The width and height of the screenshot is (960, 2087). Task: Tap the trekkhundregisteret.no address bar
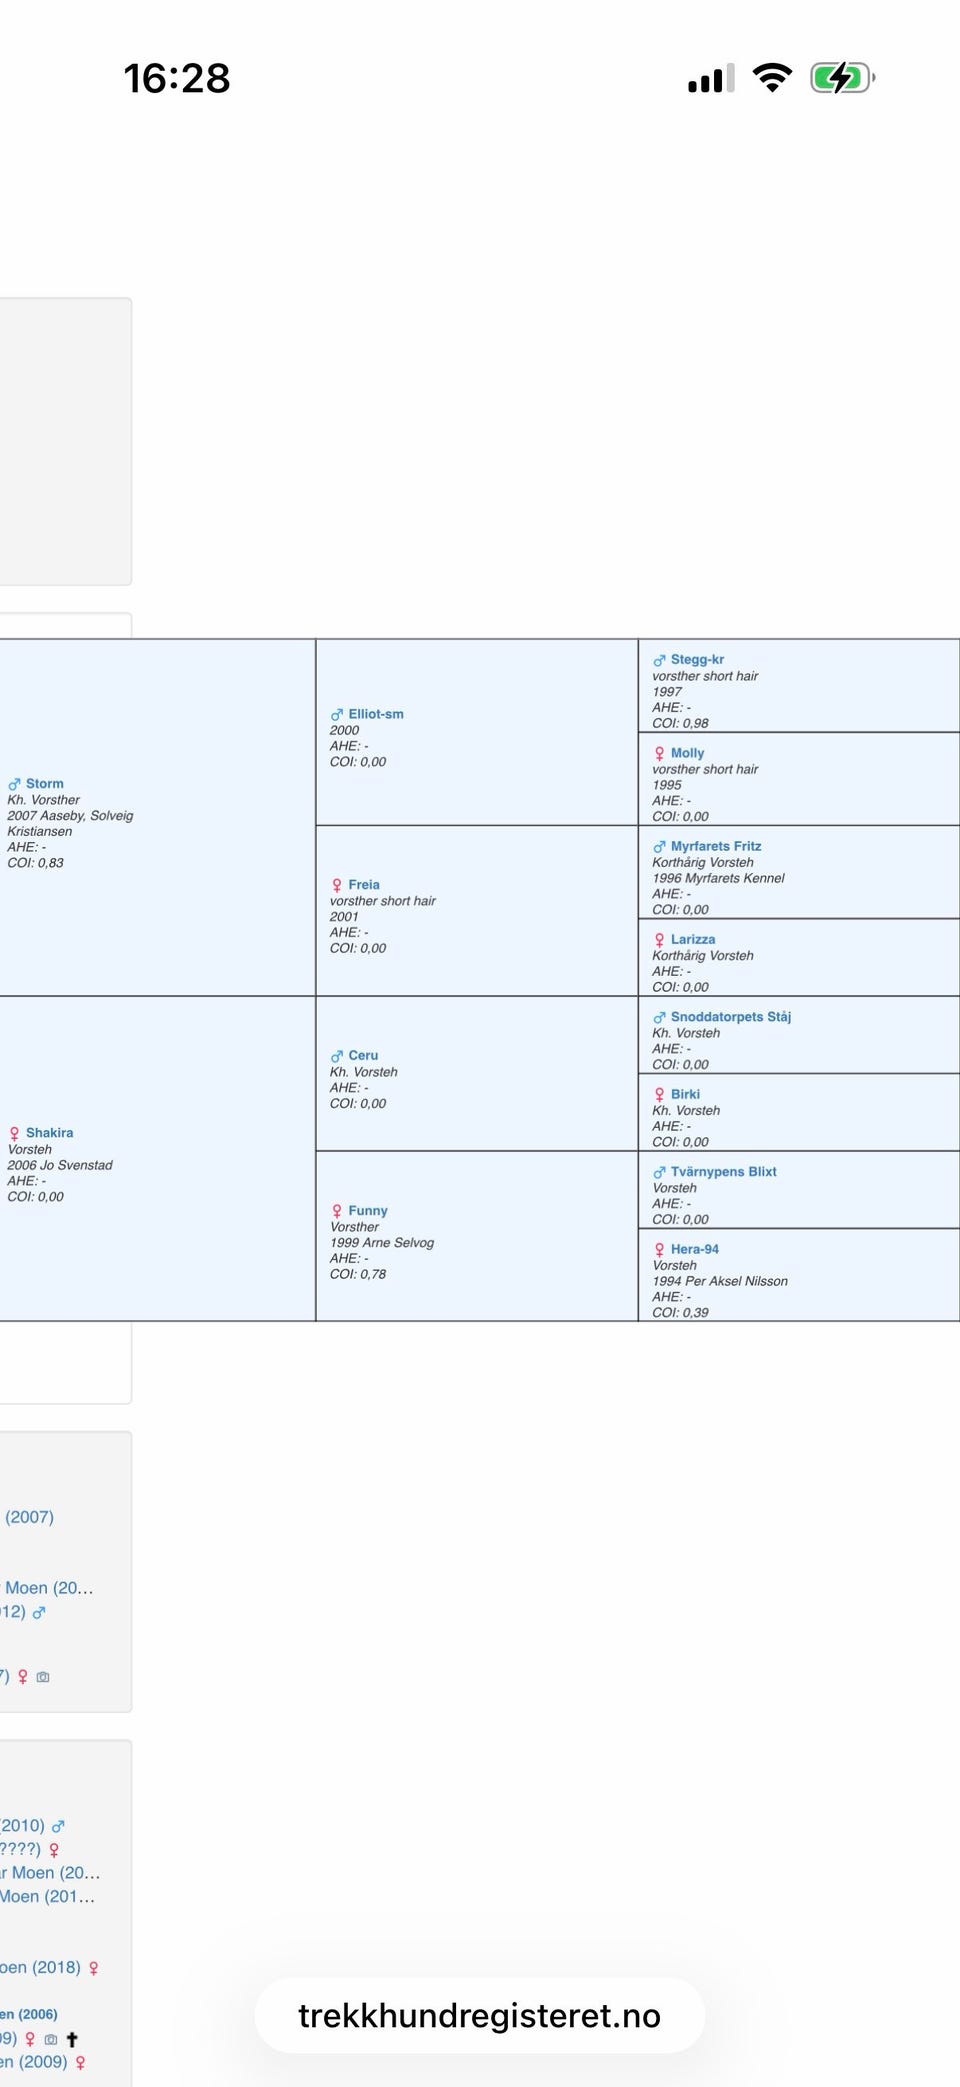[x=480, y=2015]
